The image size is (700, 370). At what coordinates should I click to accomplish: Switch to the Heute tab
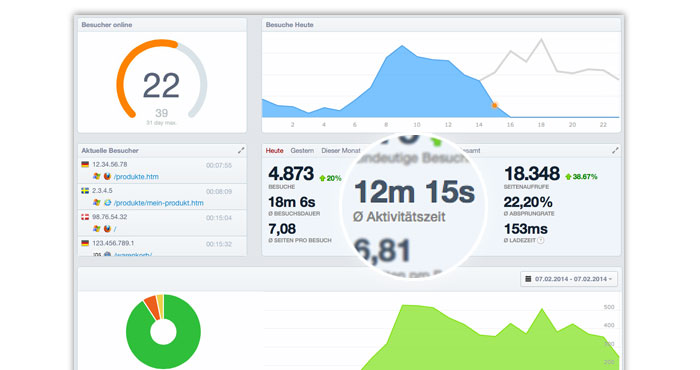pyautogui.click(x=275, y=151)
